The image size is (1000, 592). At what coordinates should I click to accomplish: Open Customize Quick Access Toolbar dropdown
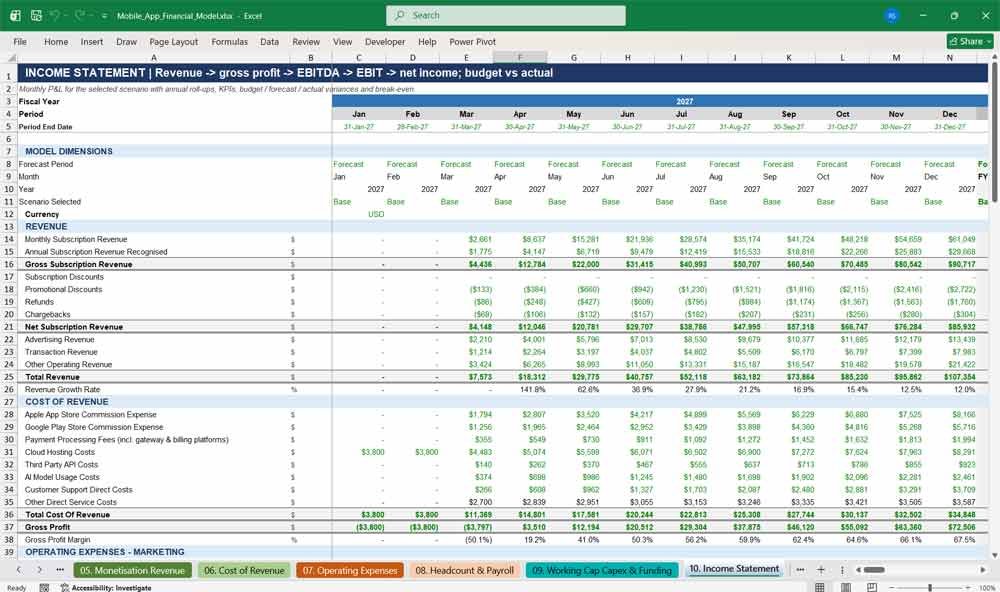[104, 16]
